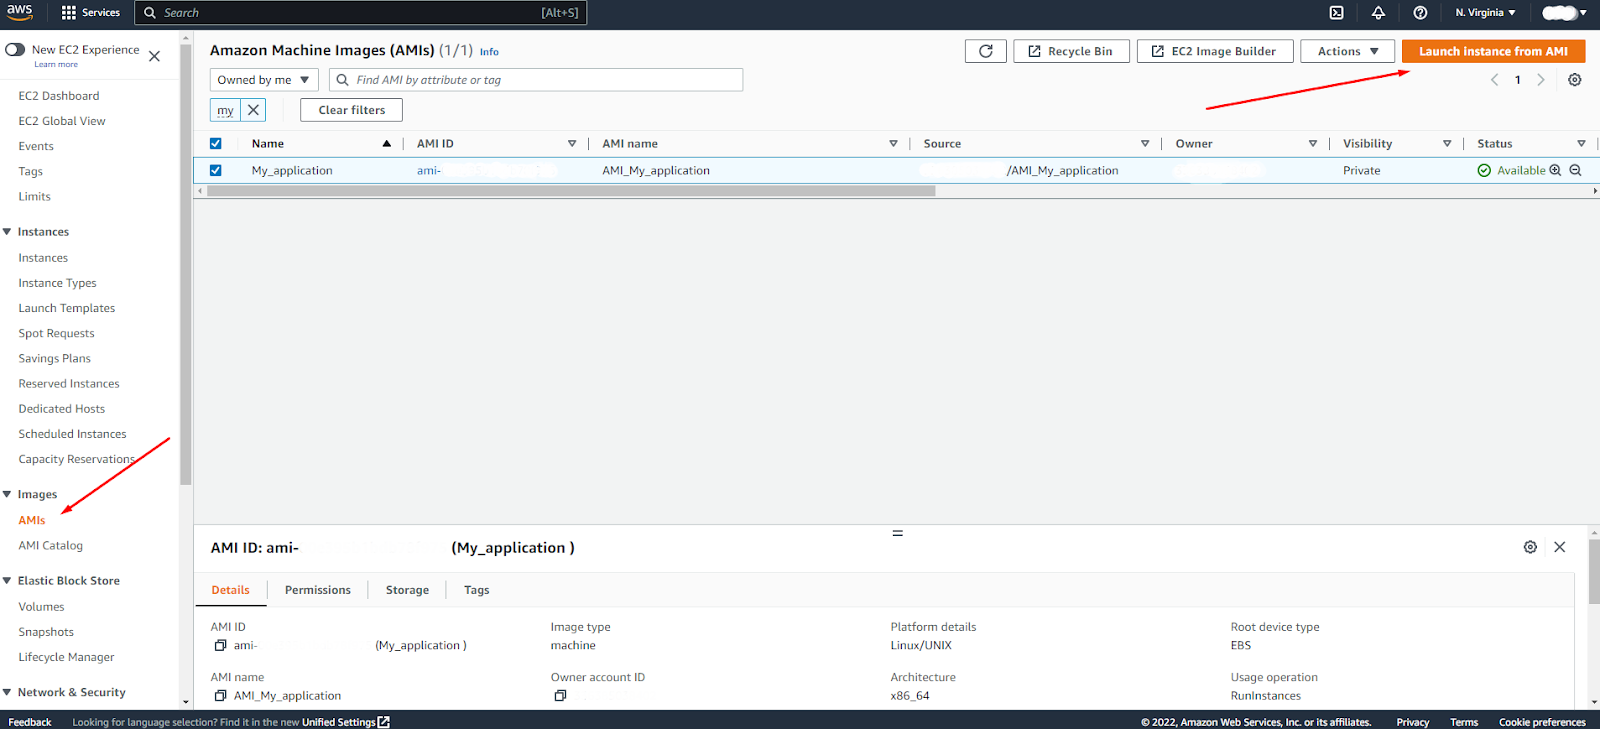Toggle the New EC2 Experience switch
The width and height of the screenshot is (1600, 729).
point(15,49)
